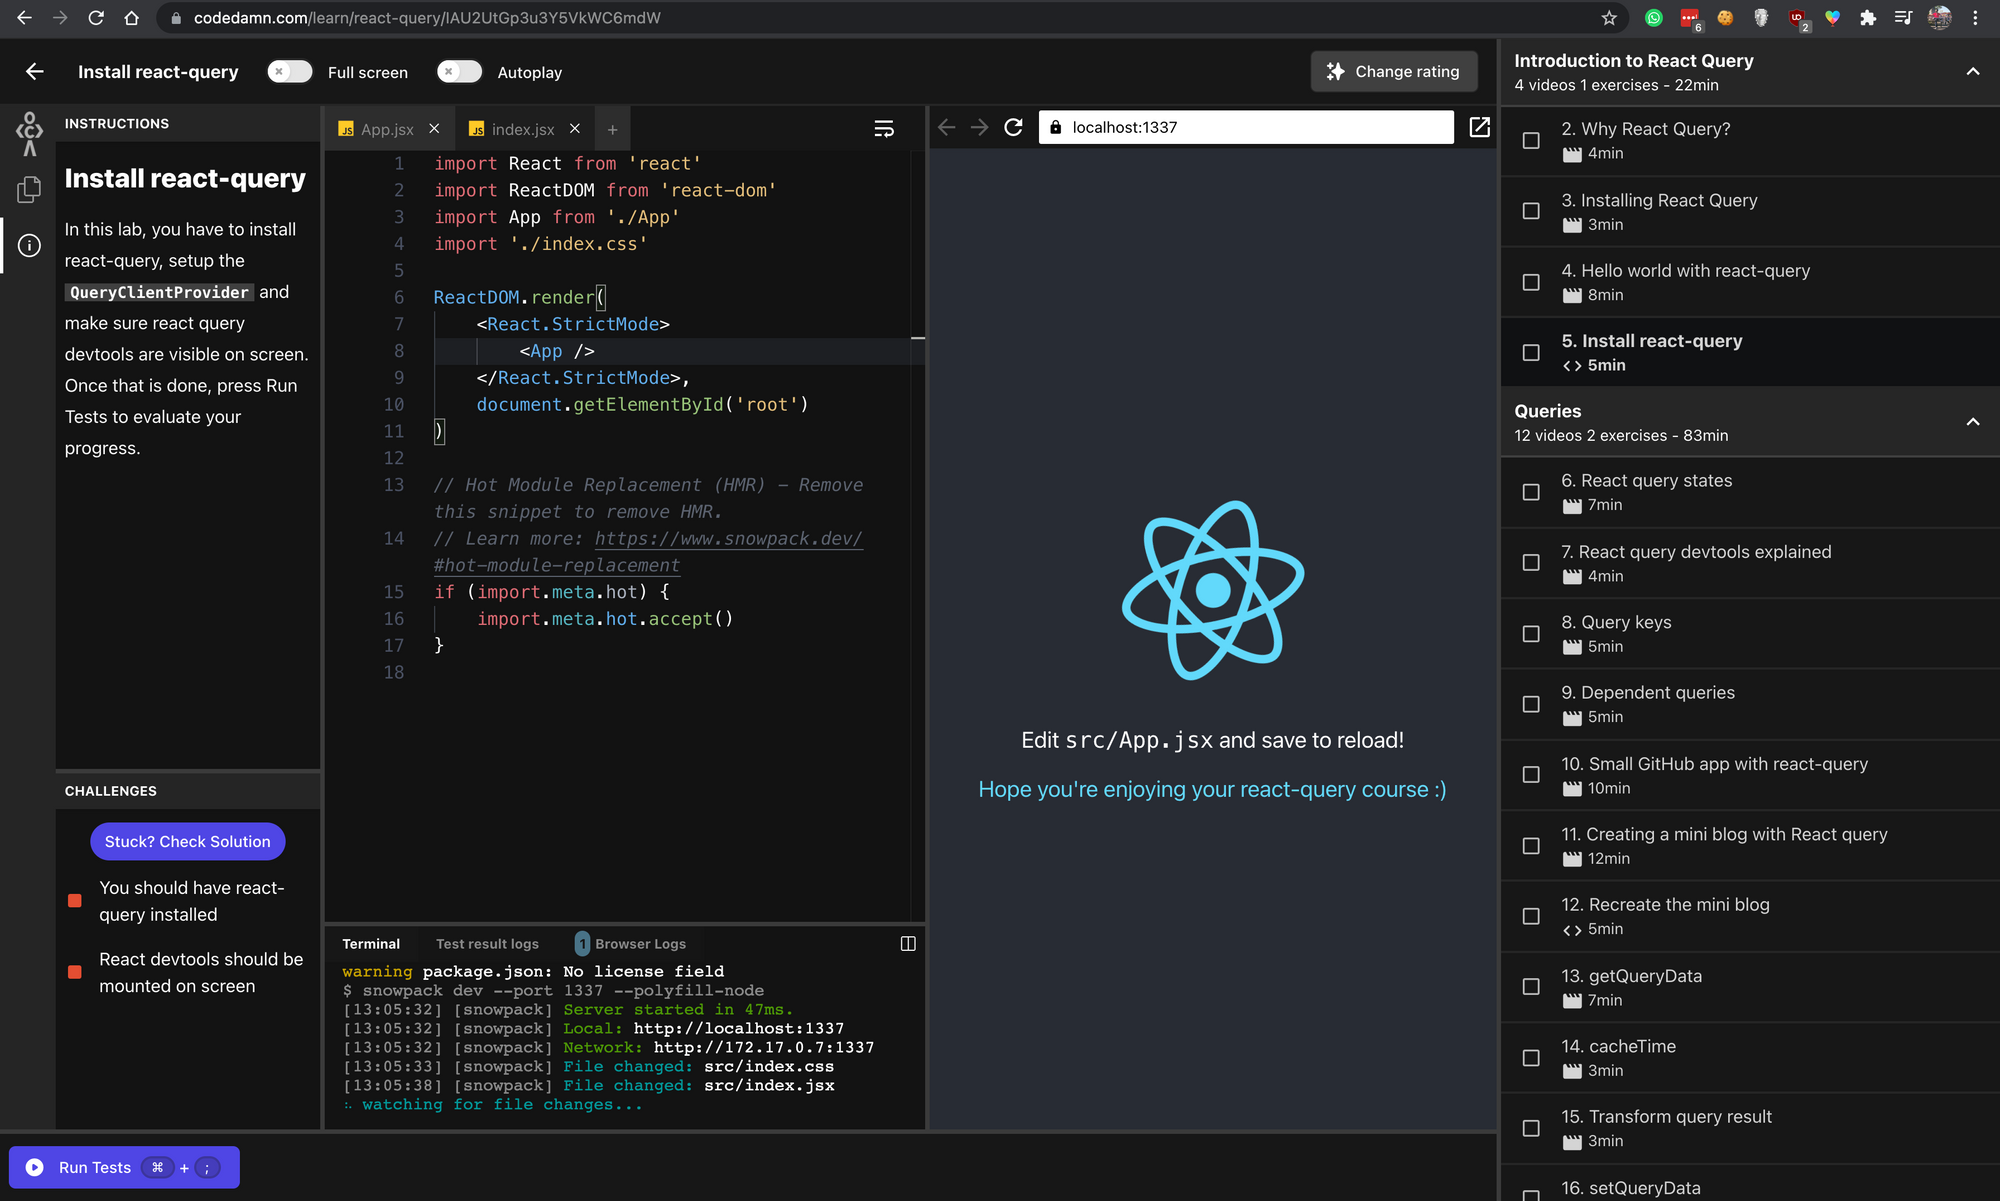
Task: Close the index.jsx editor tab
Action: [x=575, y=129]
